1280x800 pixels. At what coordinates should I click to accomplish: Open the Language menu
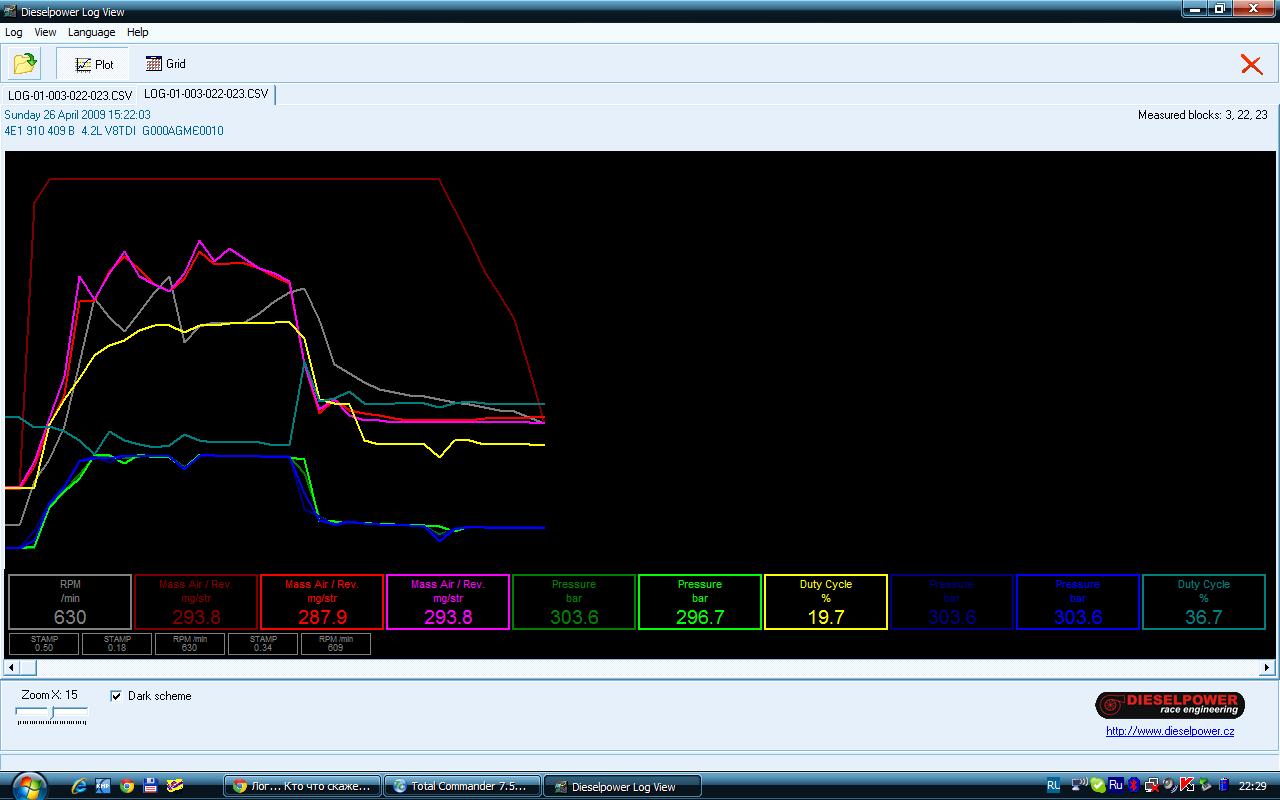point(91,32)
